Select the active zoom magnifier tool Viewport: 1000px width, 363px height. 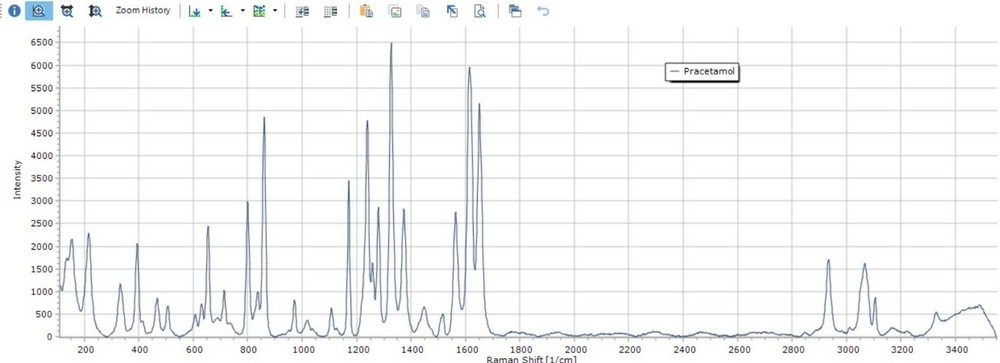tap(39, 11)
